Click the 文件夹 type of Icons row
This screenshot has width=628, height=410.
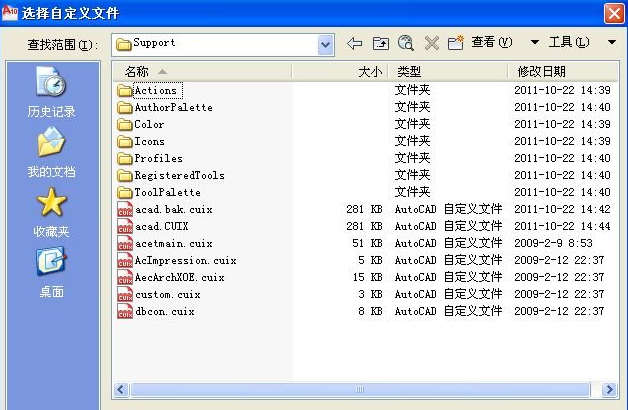[x=413, y=141]
